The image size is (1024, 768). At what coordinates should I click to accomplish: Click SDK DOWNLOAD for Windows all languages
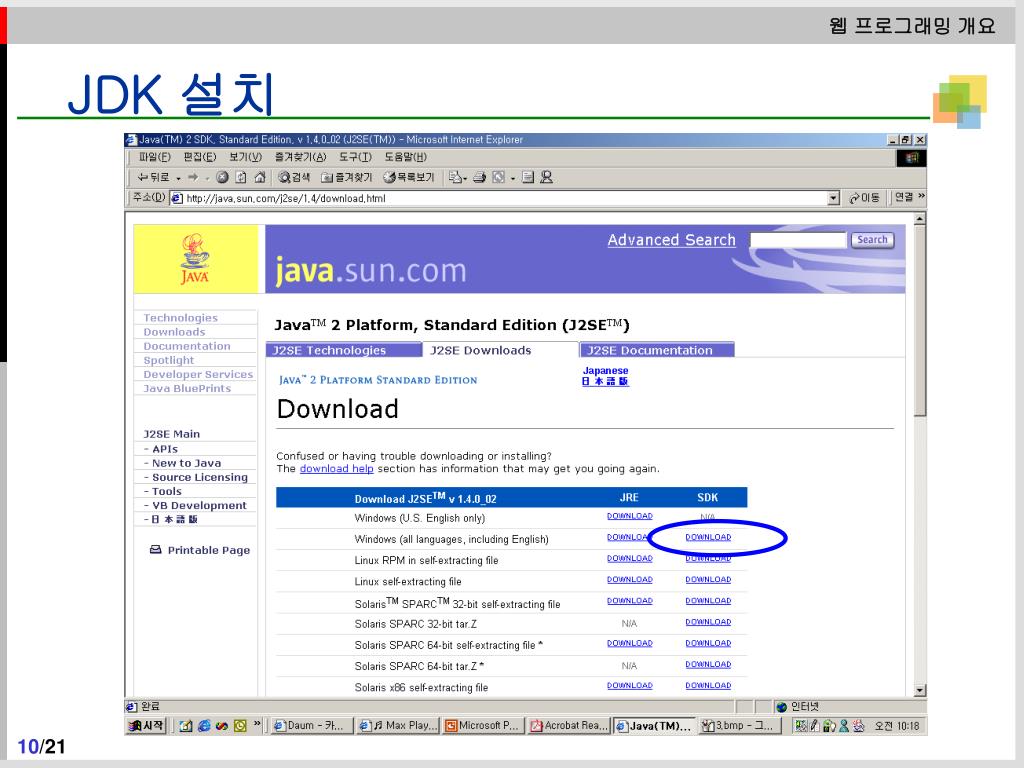(x=708, y=537)
